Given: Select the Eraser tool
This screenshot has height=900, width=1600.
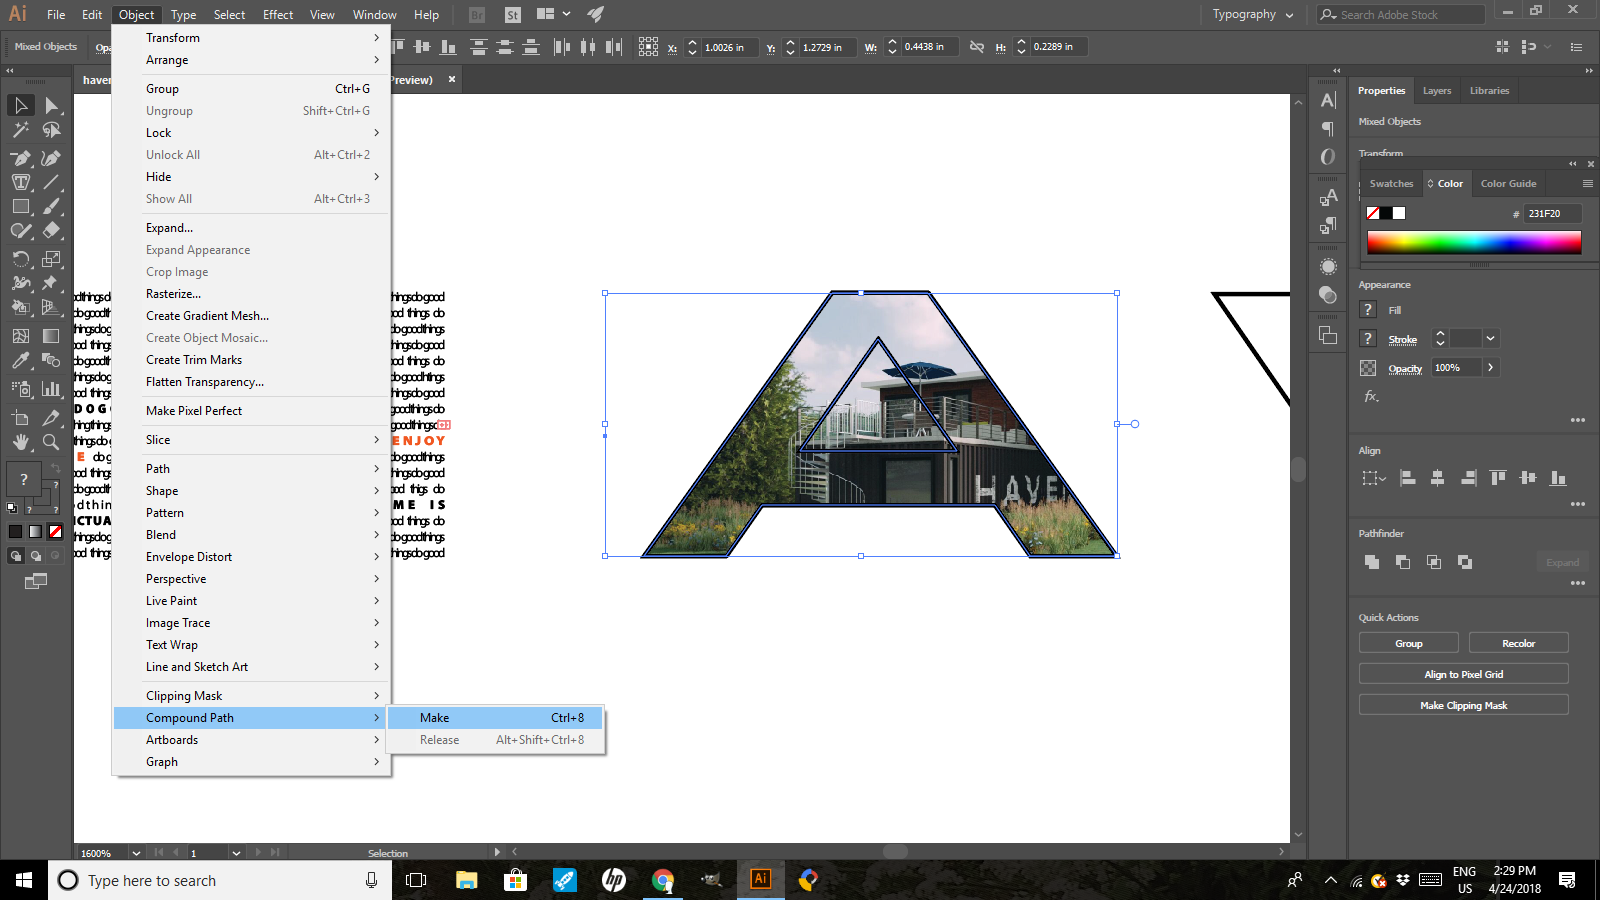Looking at the screenshot, I should (x=51, y=230).
